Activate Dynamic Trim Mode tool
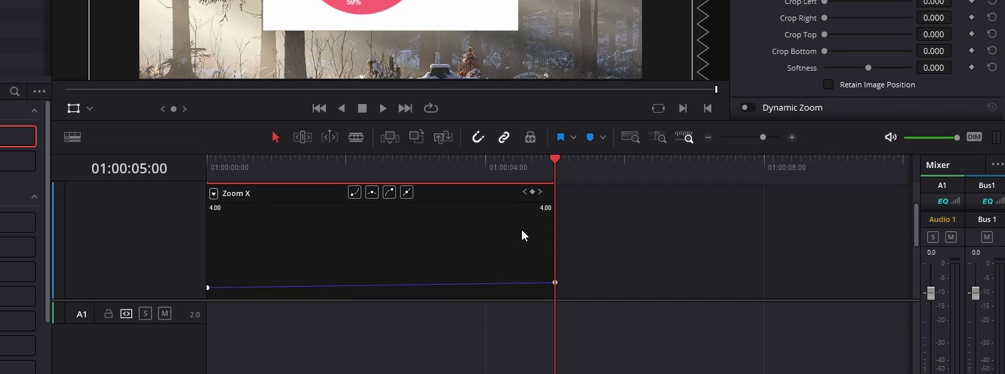This screenshot has height=374, width=1005. pyautogui.click(x=329, y=137)
